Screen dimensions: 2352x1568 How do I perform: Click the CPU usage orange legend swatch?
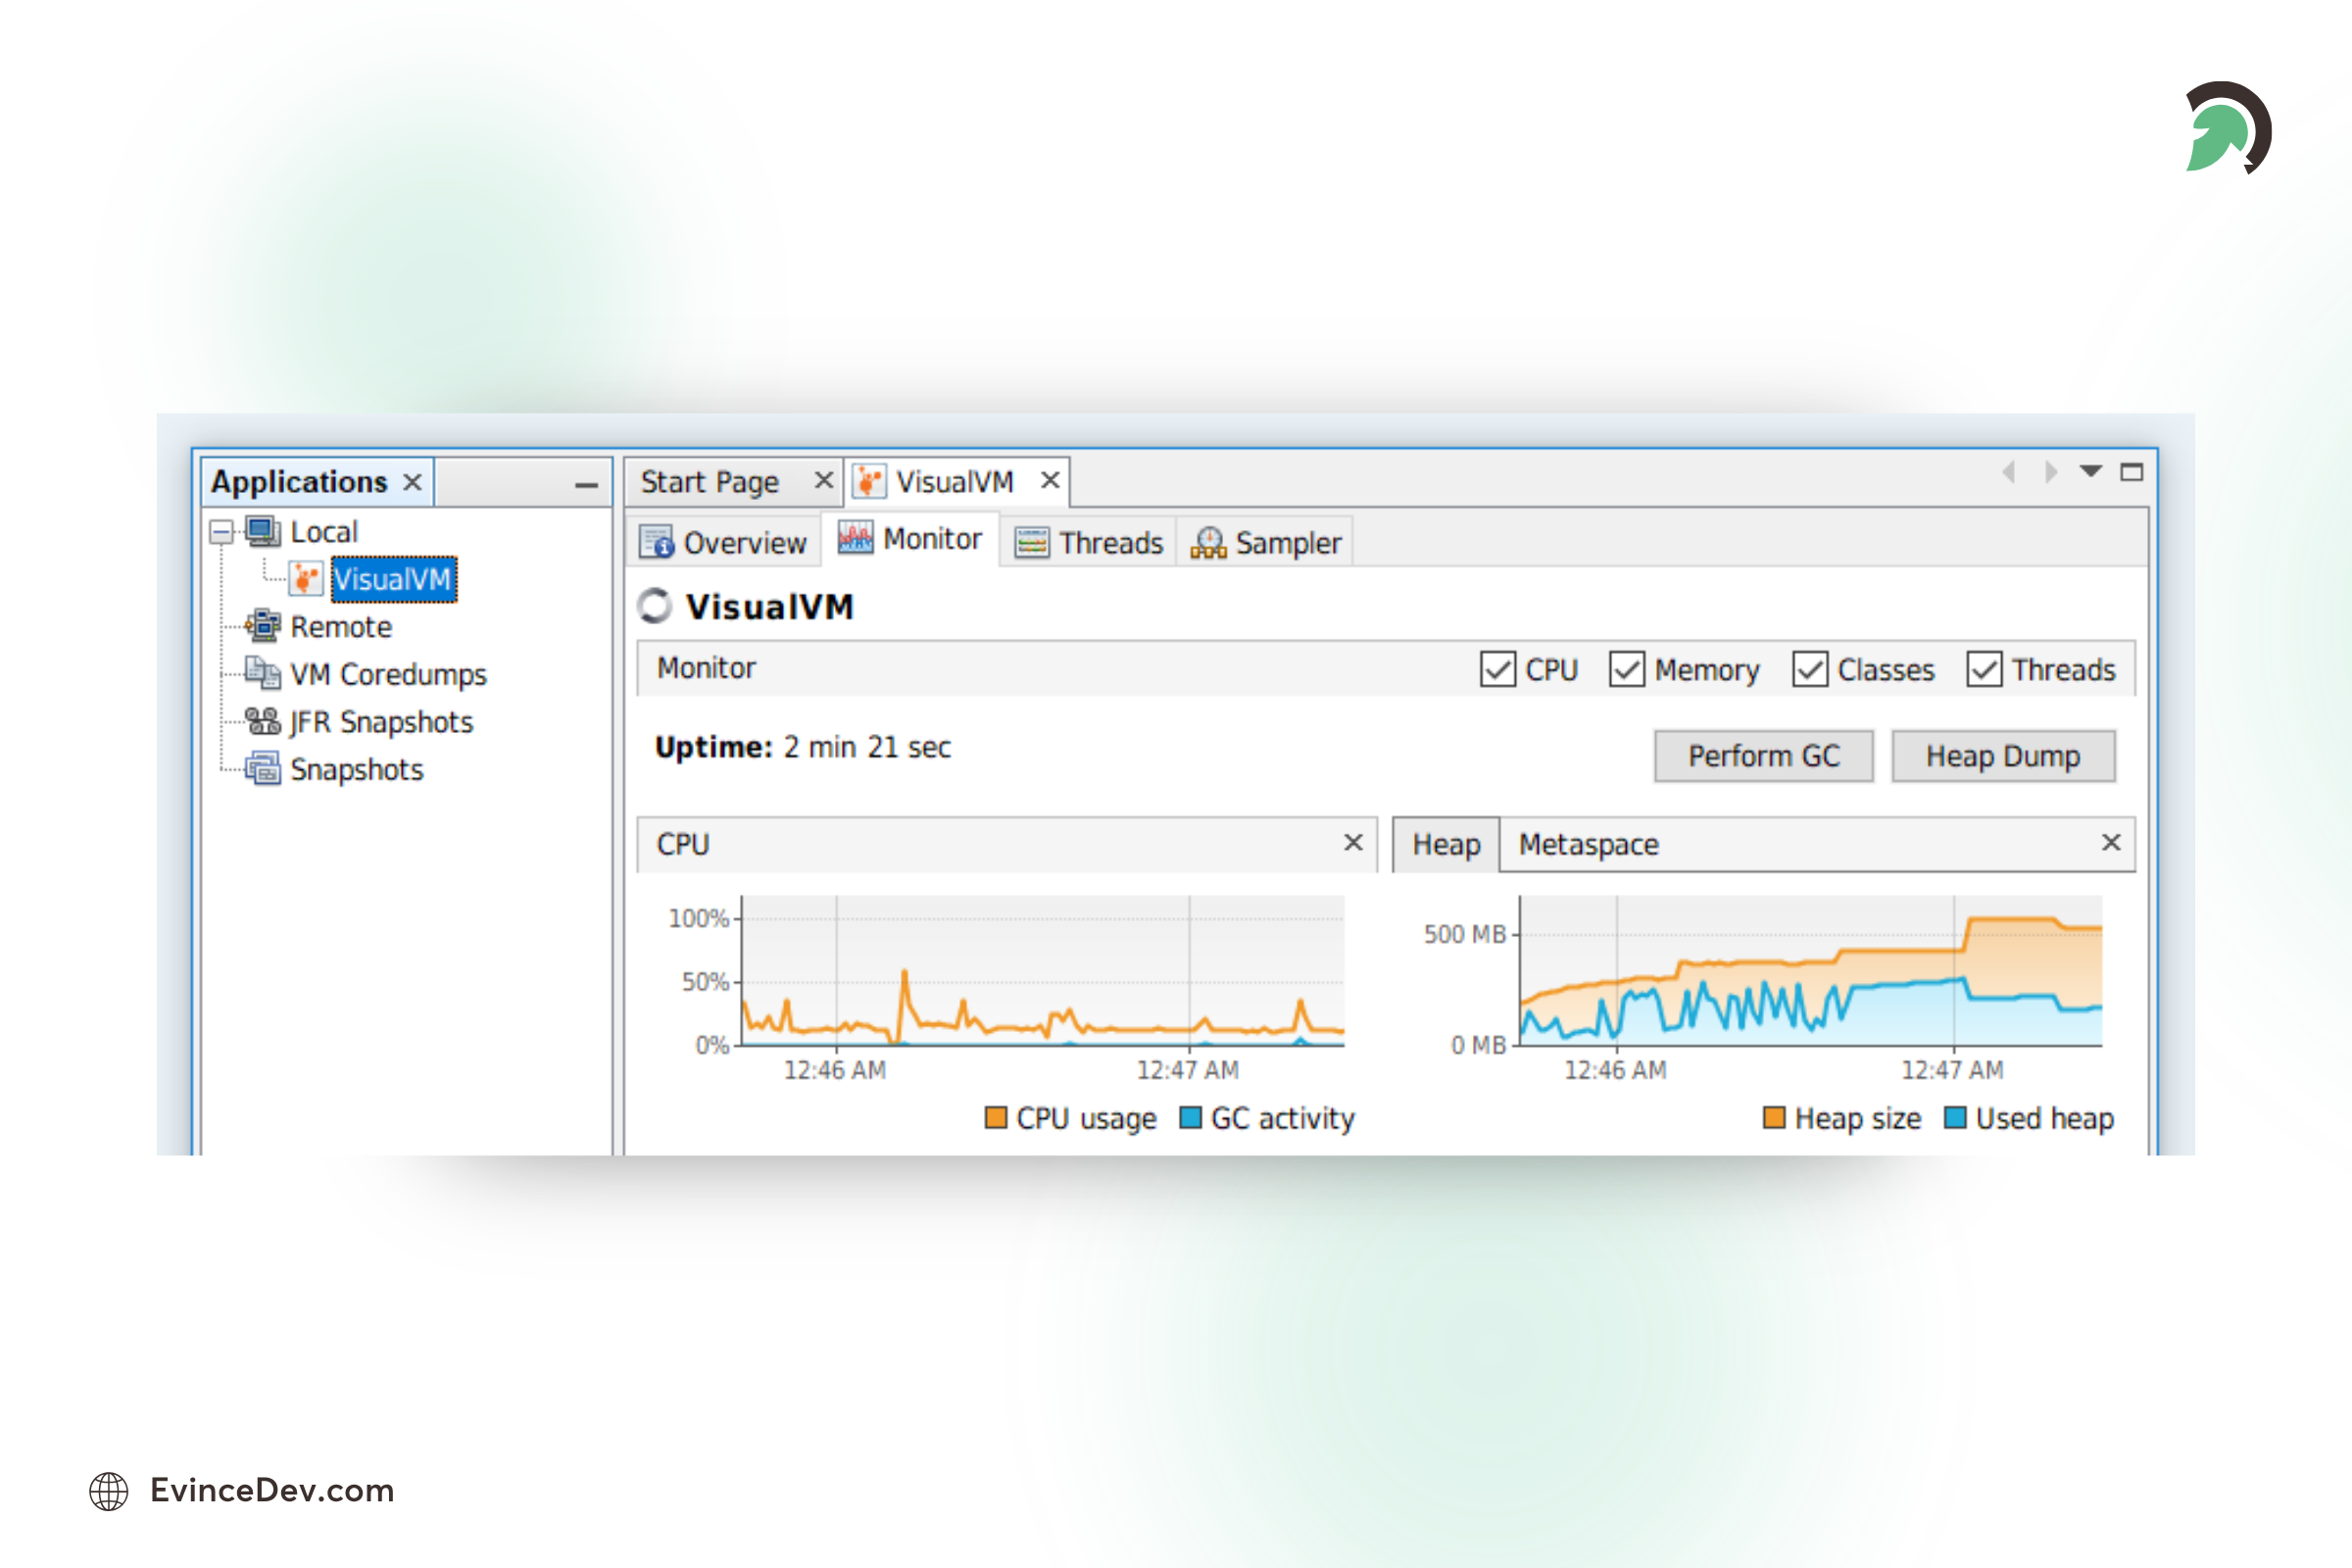tap(996, 1117)
